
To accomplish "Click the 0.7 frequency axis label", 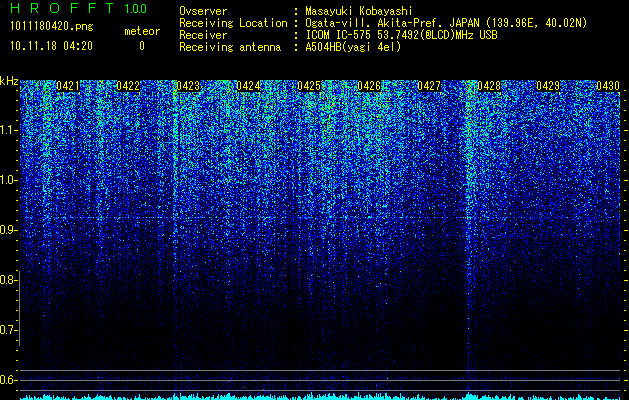I will (x=7, y=330).
